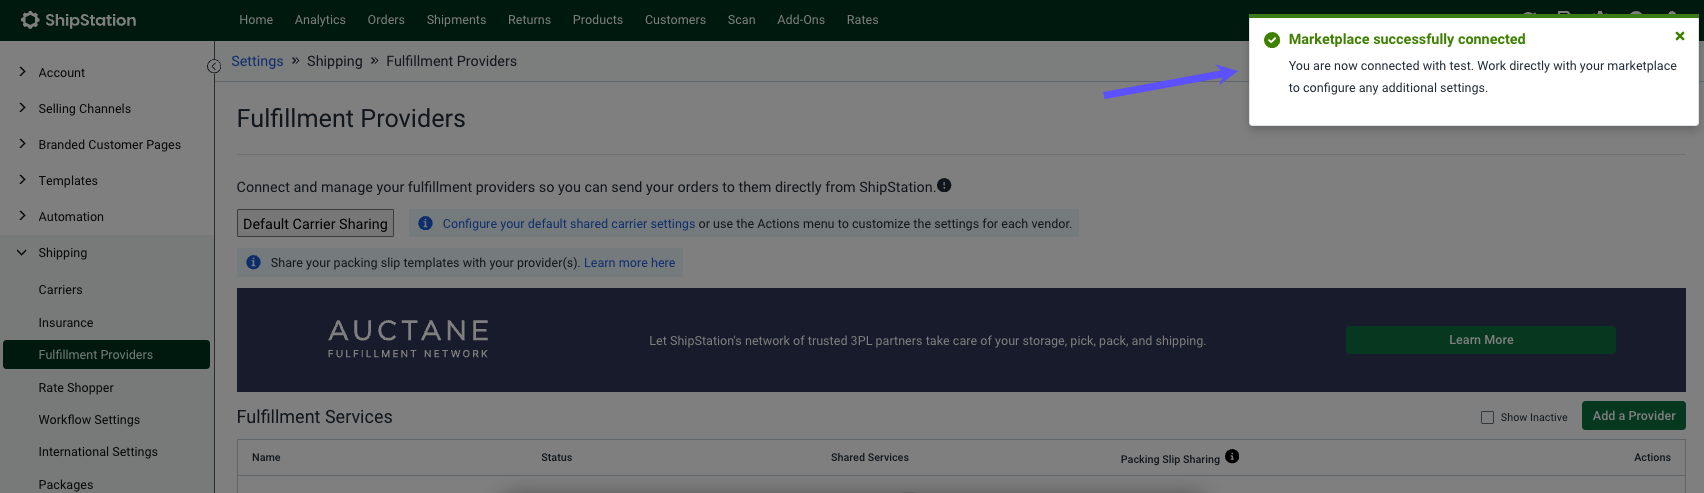1704x493 pixels.
Task: Close the Marketplace connected notification
Action: click(x=1680, y=36)
